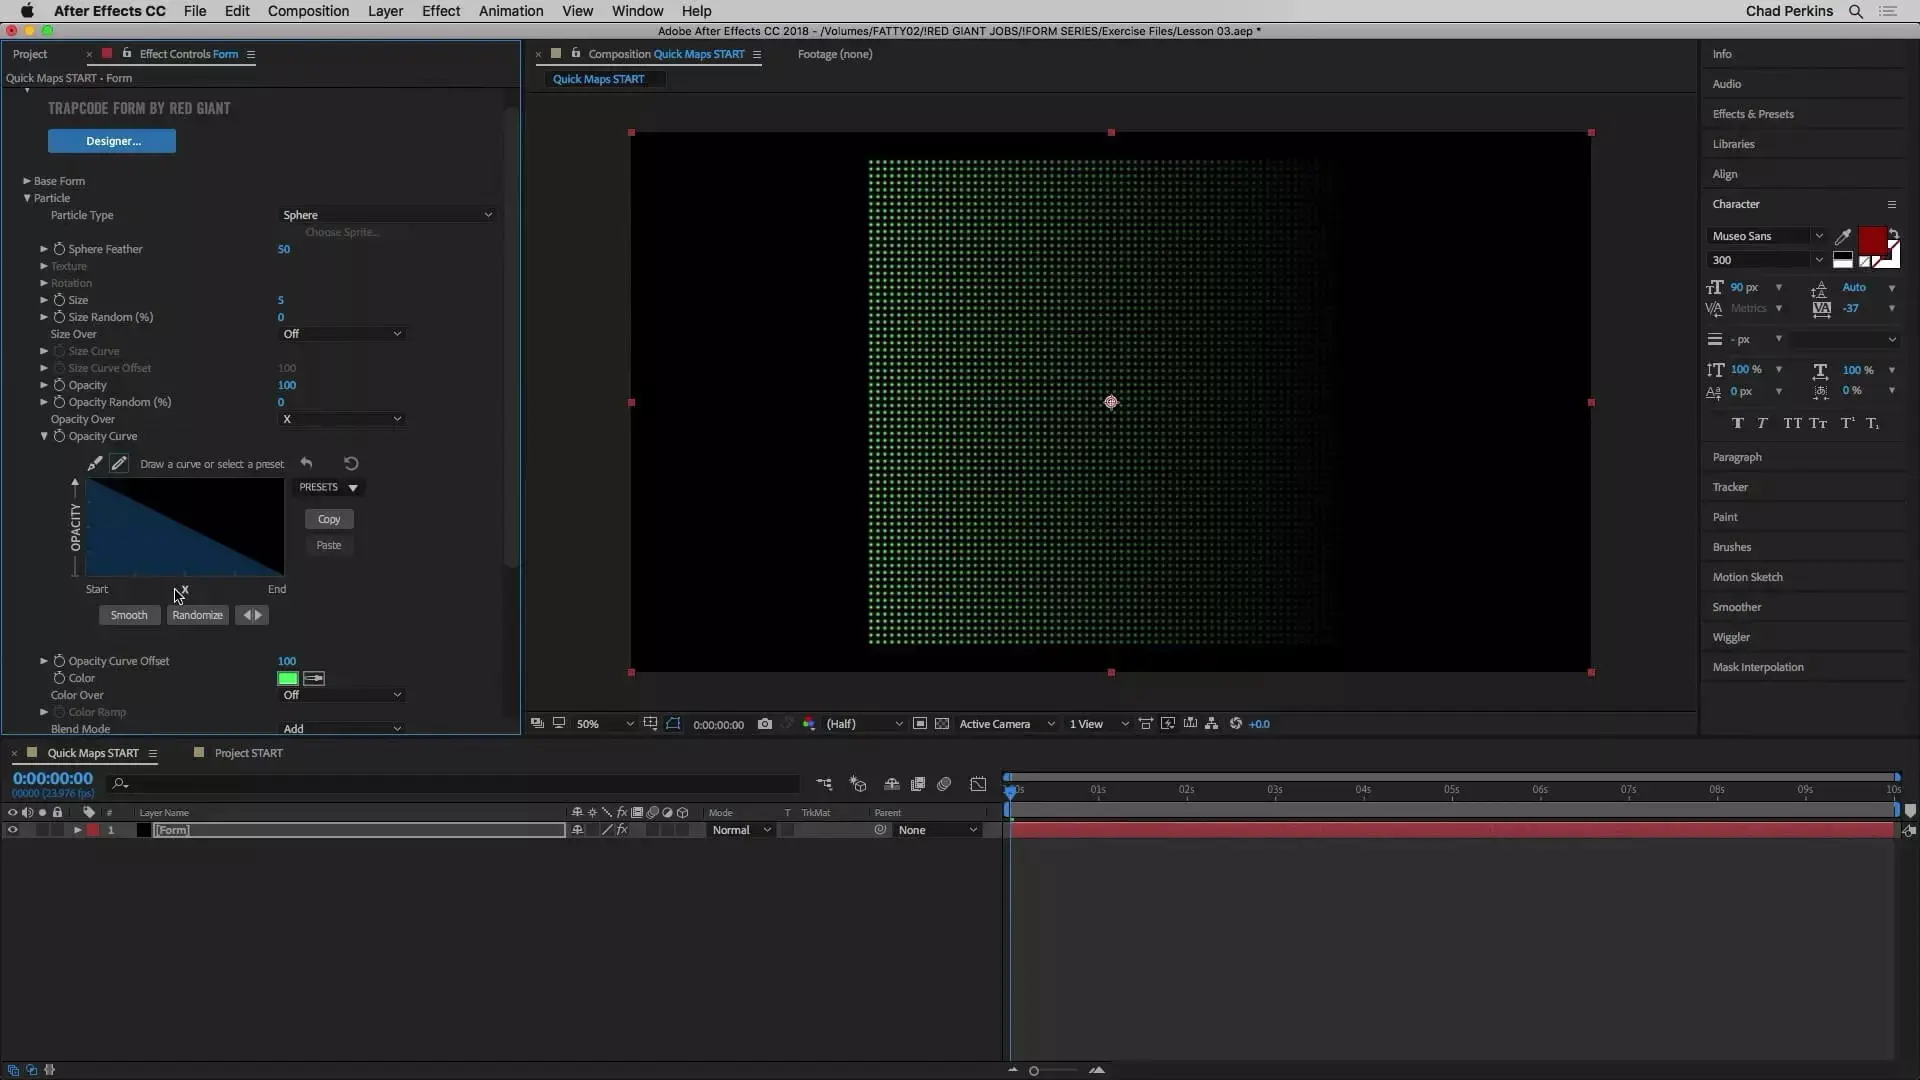Viewport: 1920px width, 1080px height.
Task: Enable Fast Previews in viewer
Action: click(1168, 724)
